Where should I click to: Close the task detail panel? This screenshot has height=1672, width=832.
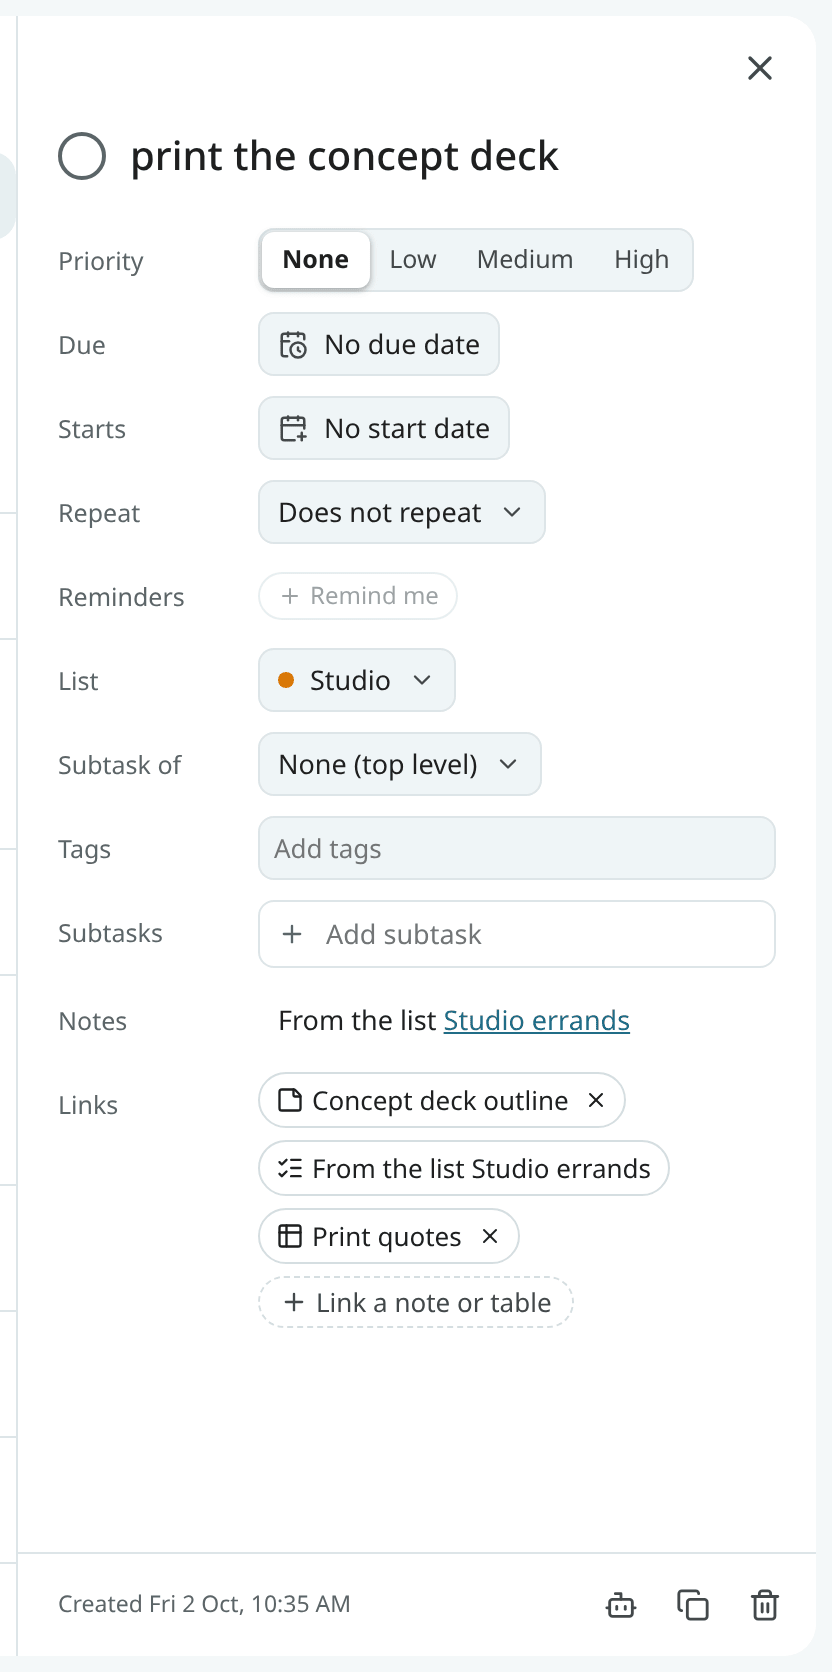click(x=760, y=68)
